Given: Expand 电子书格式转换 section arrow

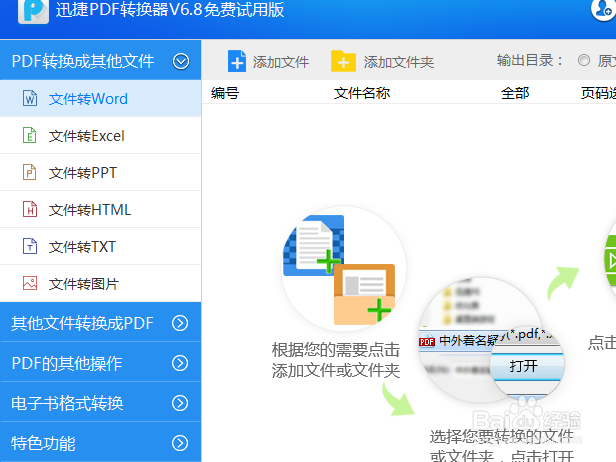Looking at the screenshot, I should point(180,403).
